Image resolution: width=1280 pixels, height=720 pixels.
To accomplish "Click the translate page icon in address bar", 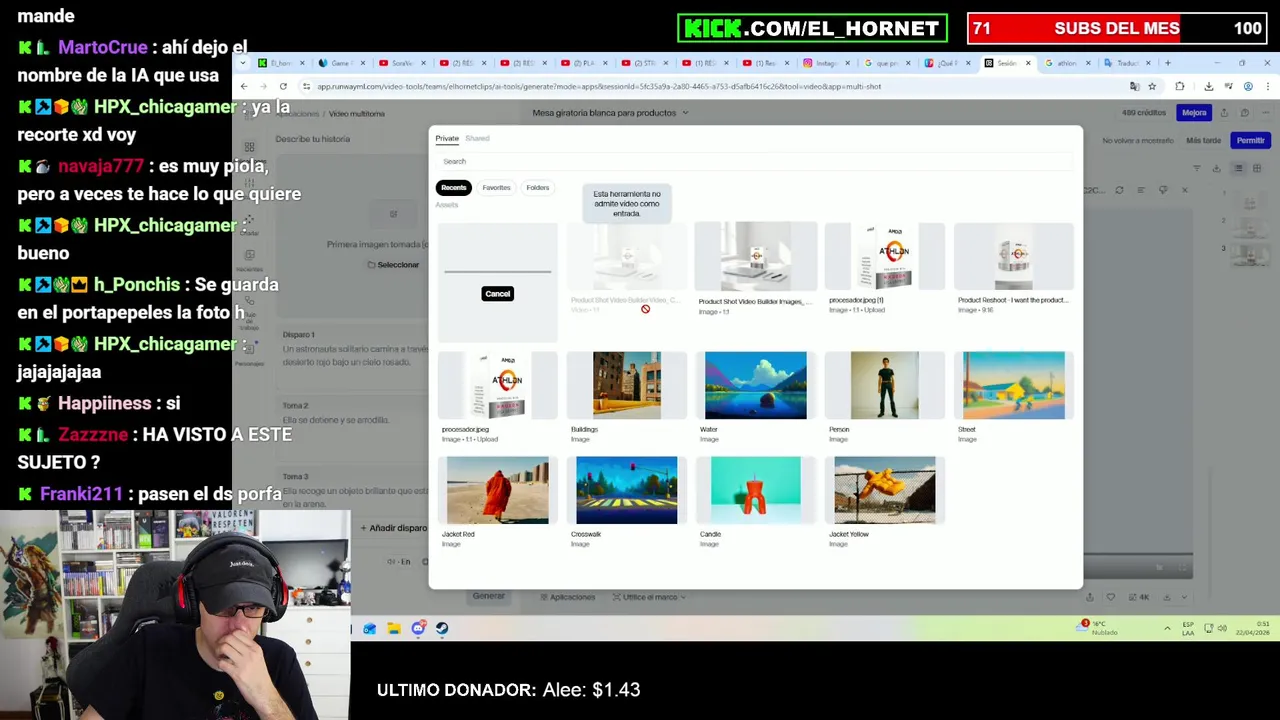I will (x=1134, y=87).
